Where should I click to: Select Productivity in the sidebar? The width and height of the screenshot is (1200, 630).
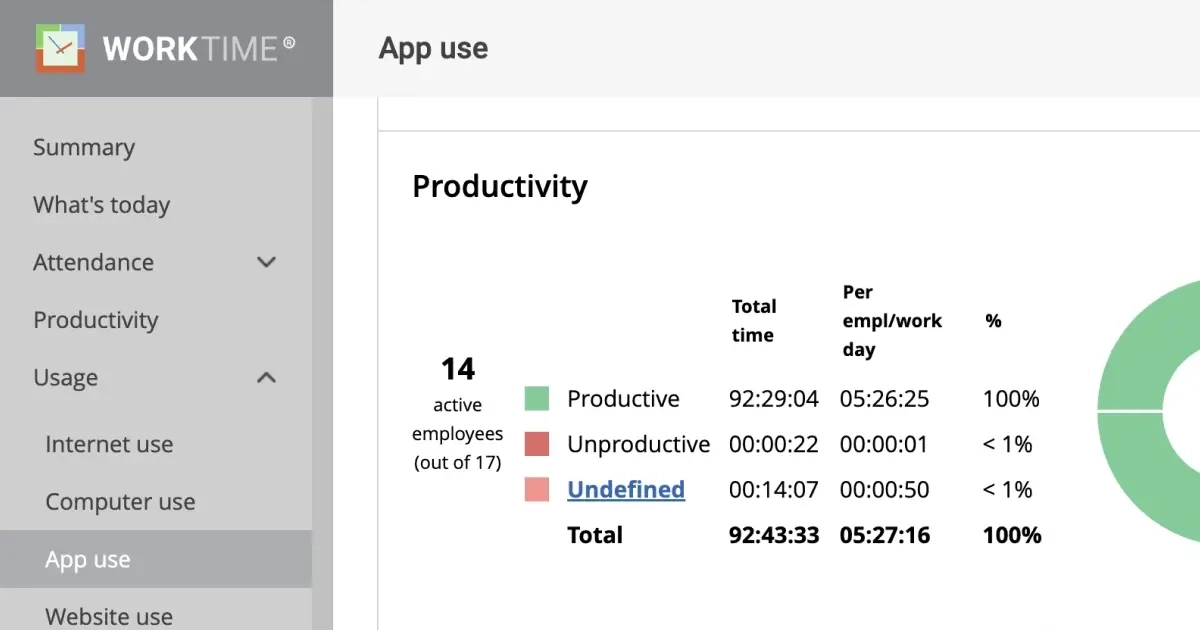coord(96,320)
